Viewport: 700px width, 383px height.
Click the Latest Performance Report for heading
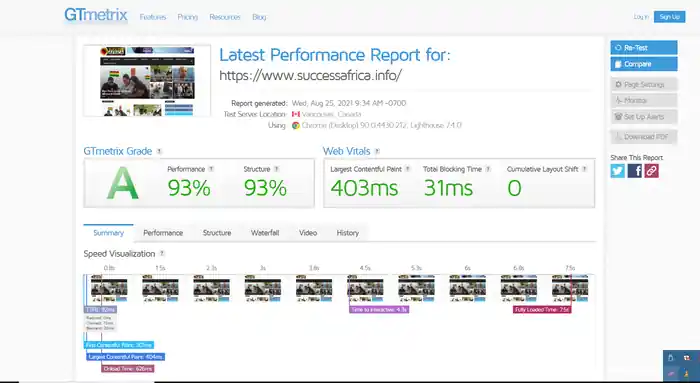pyautogui.click(x=335, y=55)
